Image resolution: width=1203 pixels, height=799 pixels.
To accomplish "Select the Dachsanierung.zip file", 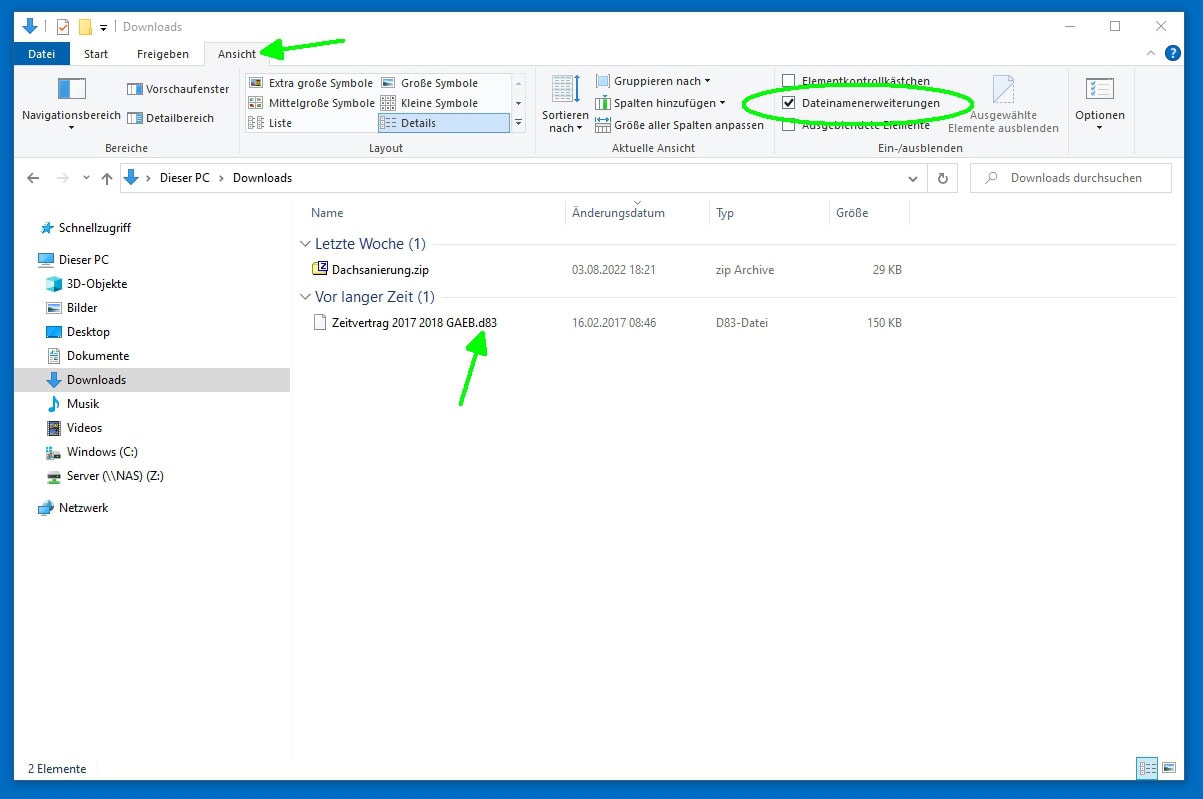I will pyautogui.click(x=380, y=270).
